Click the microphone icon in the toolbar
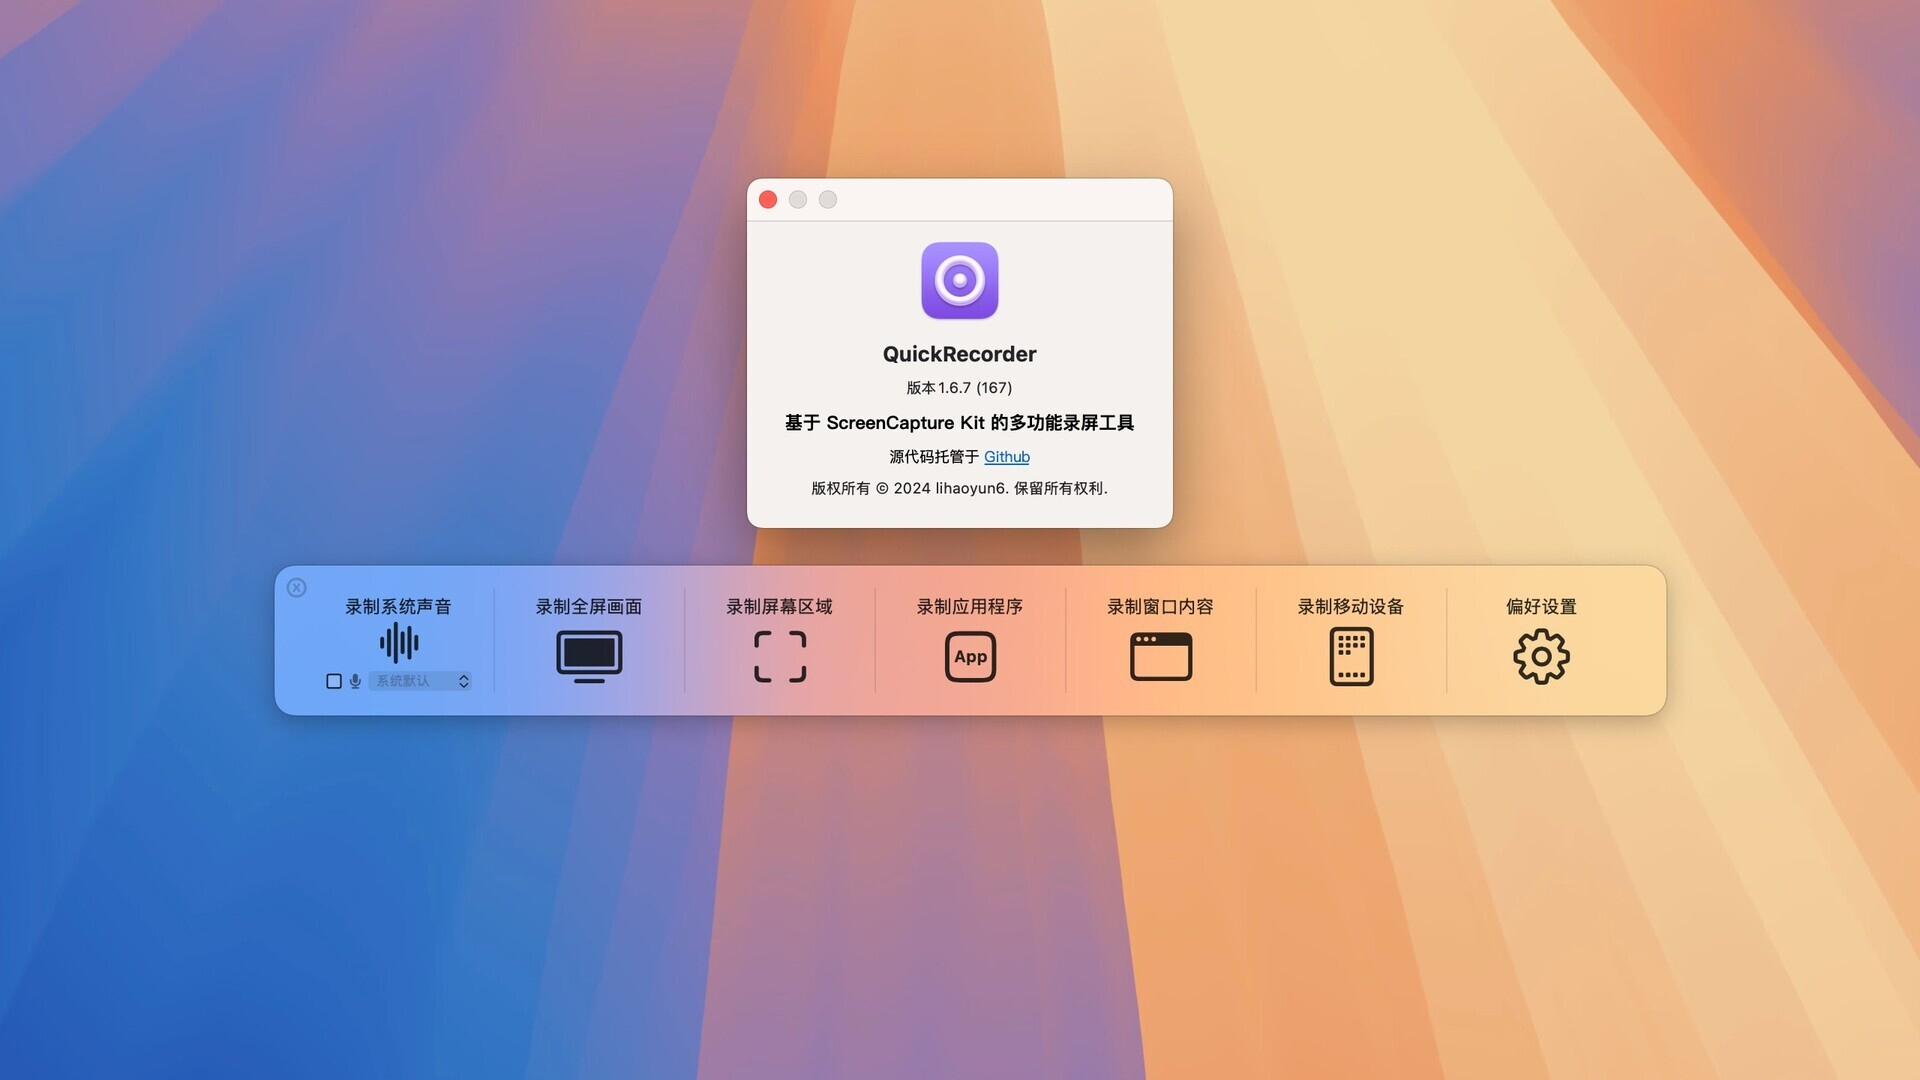 click(355, 681)
